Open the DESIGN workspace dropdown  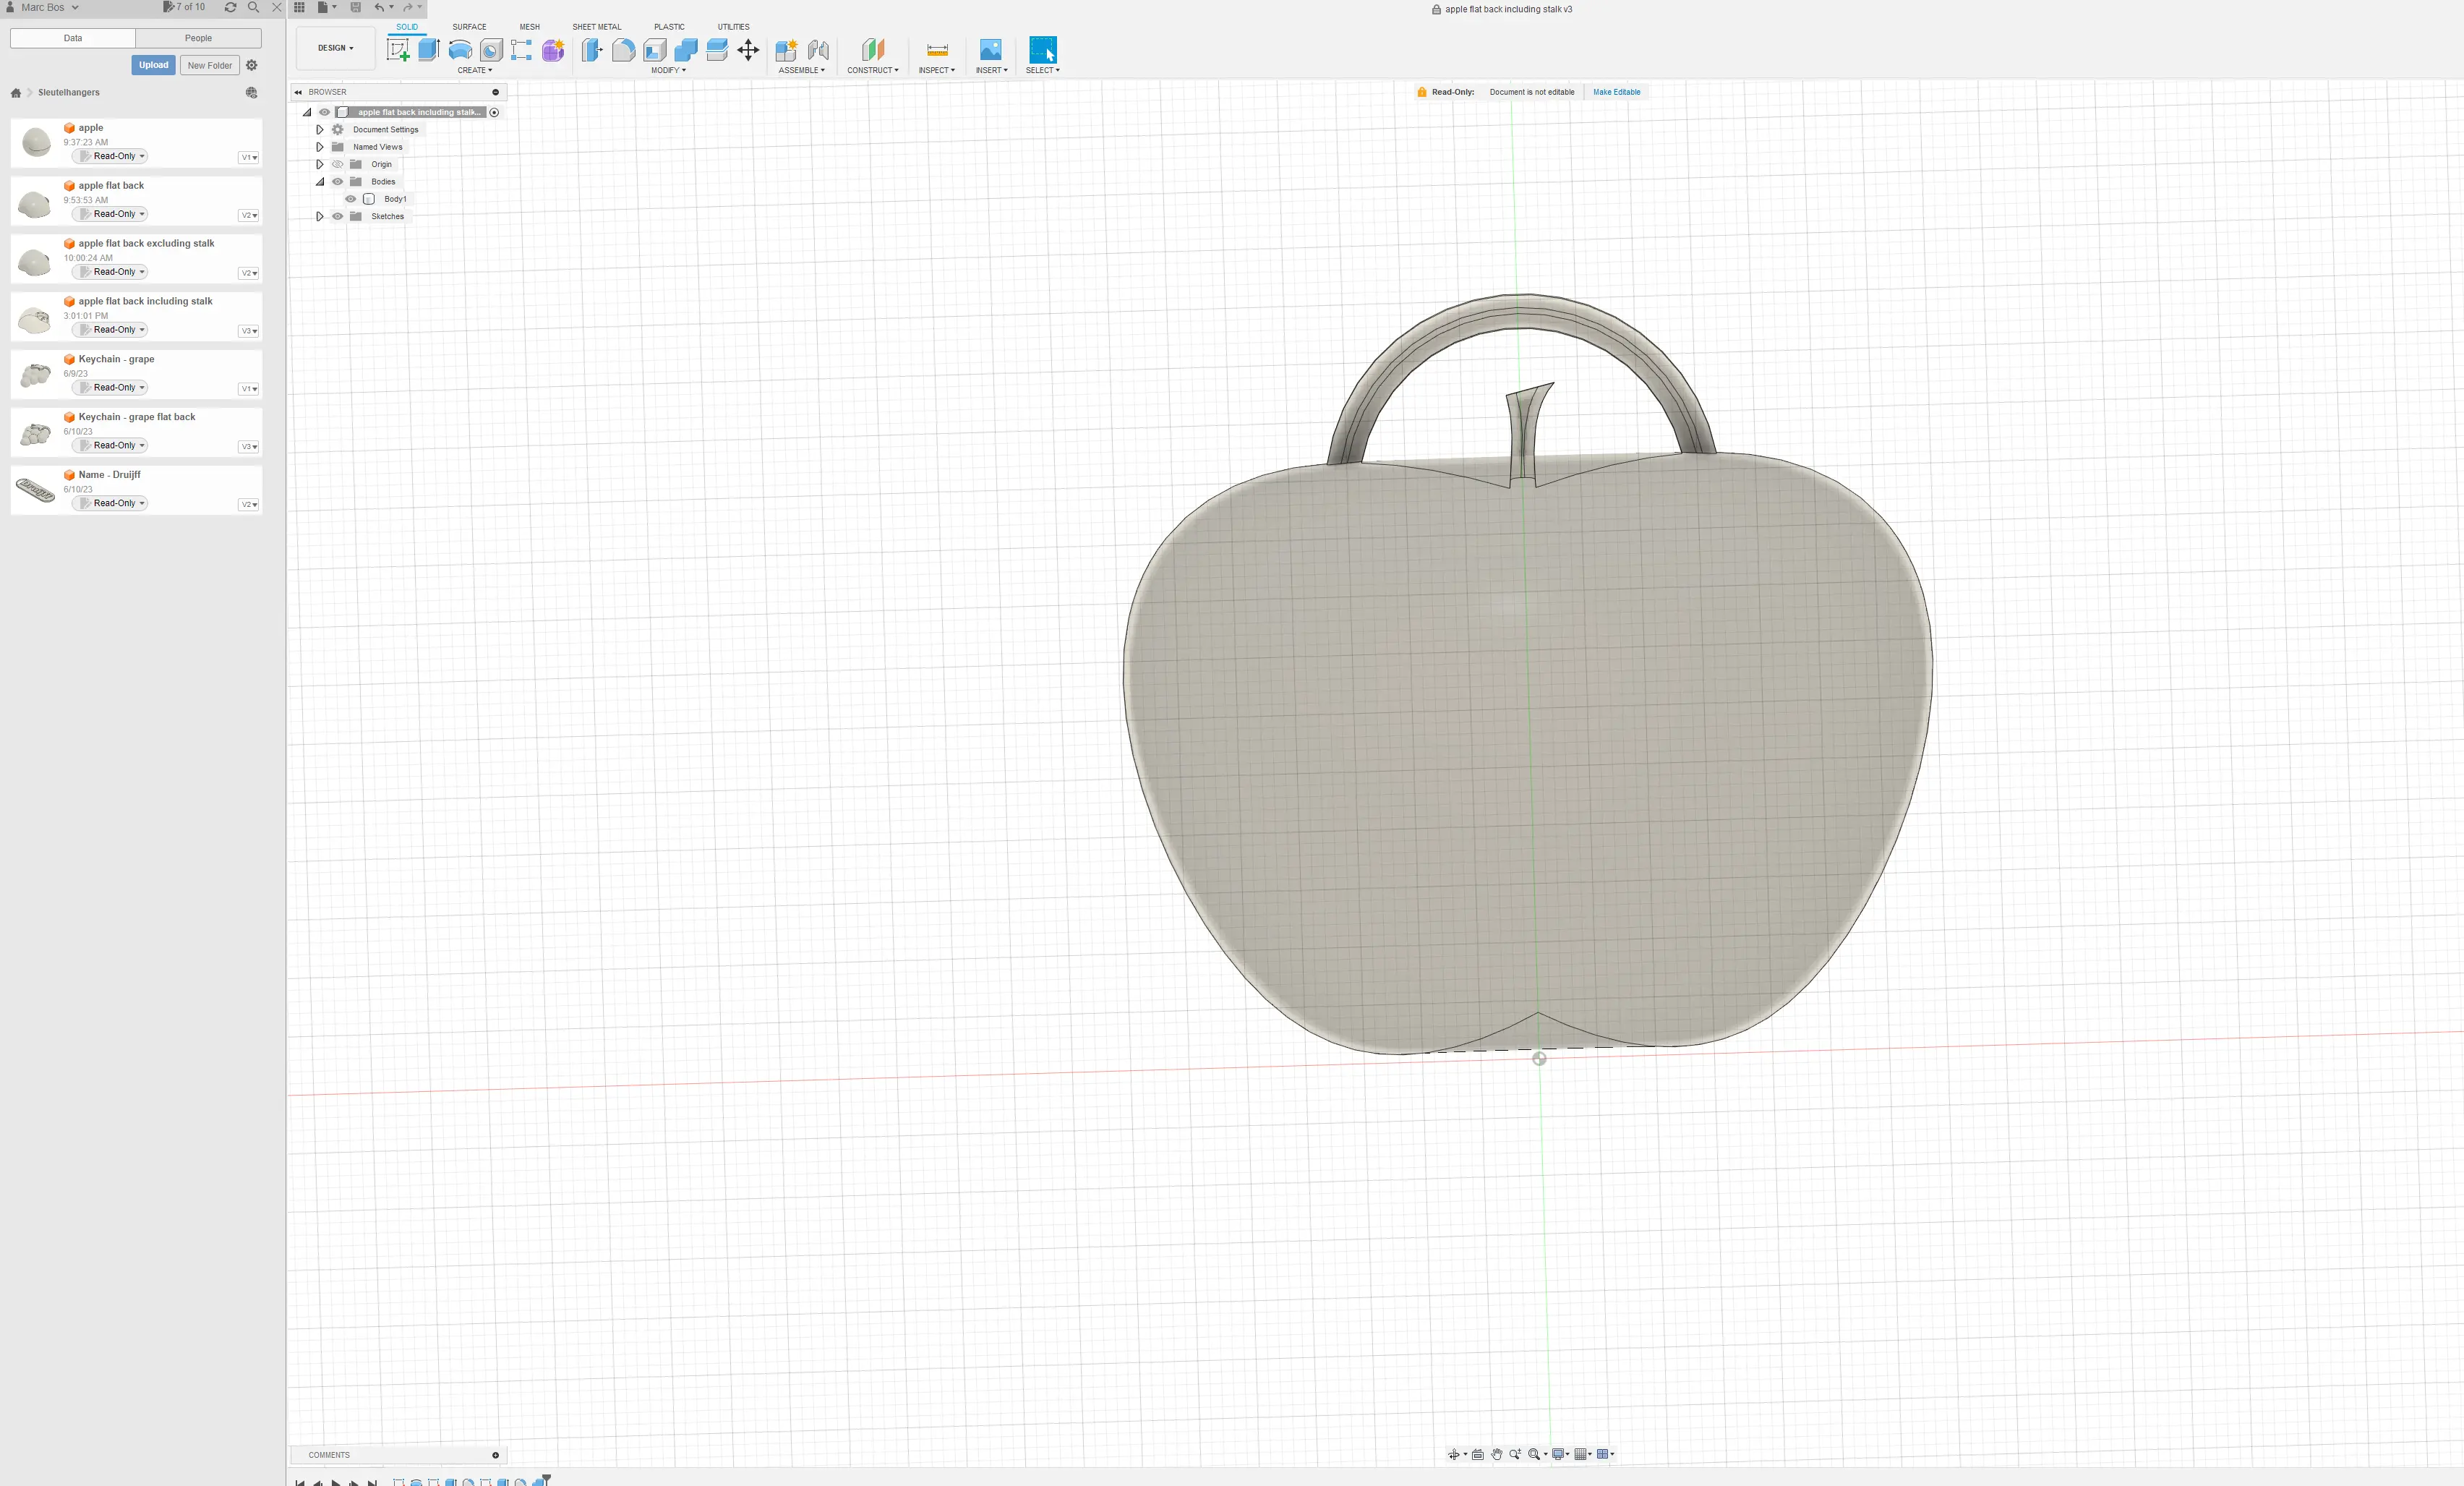coord(335,48)
